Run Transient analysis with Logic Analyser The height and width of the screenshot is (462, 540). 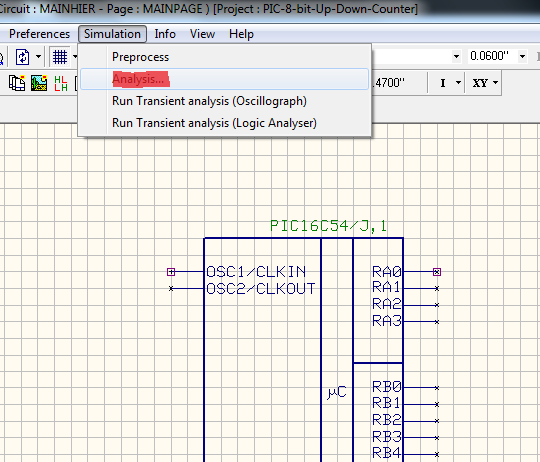224,123
